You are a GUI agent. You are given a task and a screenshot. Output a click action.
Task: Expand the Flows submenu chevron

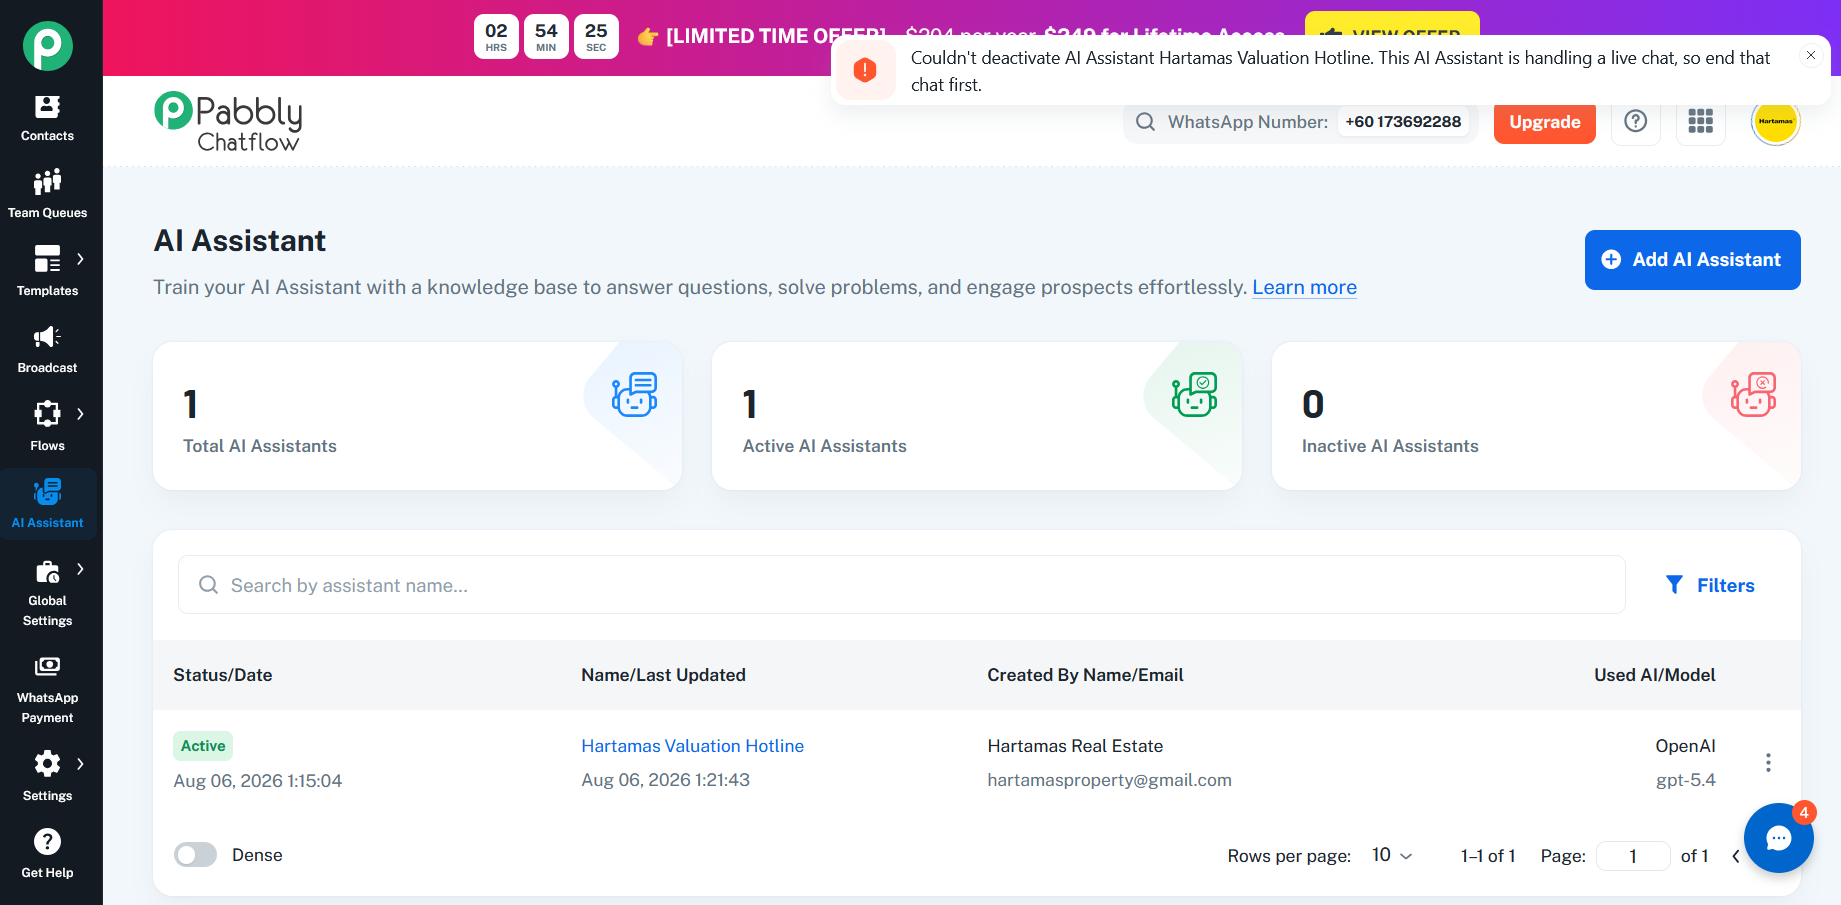(80, 414)
